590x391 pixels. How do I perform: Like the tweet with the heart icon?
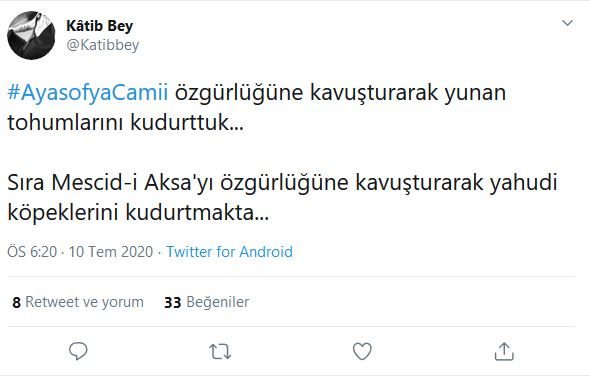click(x=362, y=351)
